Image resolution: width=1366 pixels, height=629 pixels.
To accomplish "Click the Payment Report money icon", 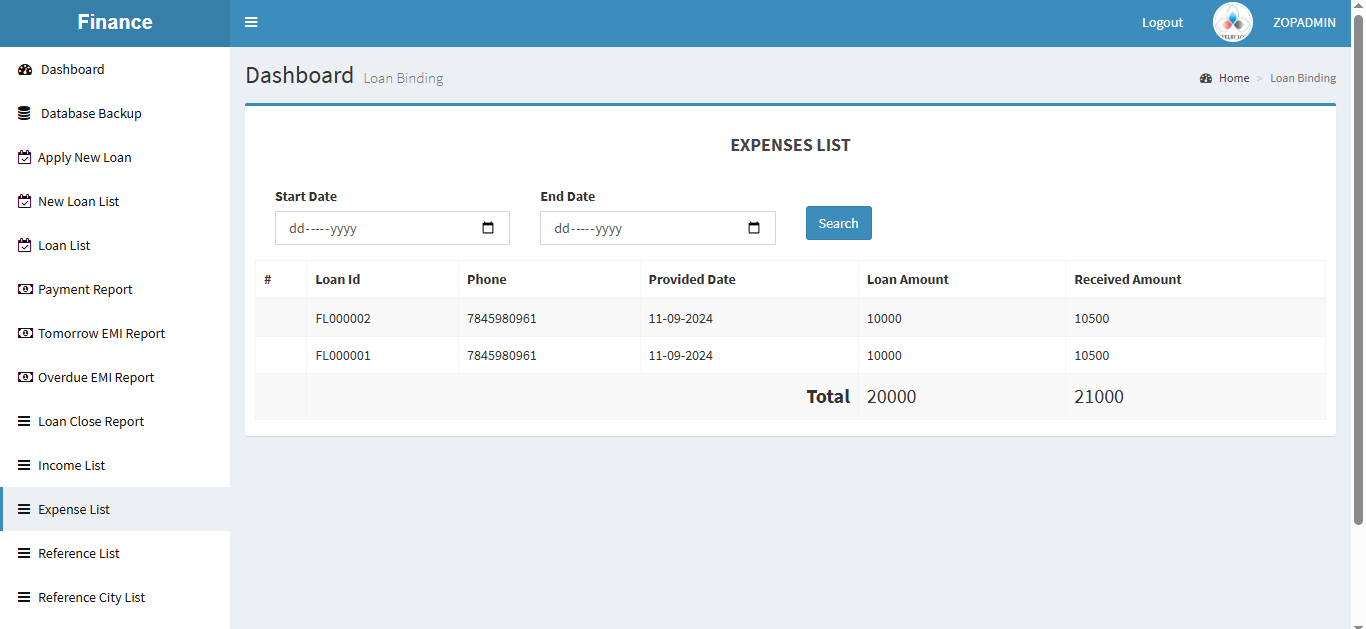I will (x=25, y=290).
